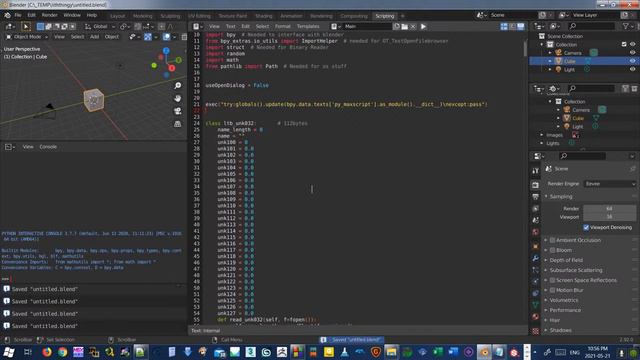This screenshot has height=360, width=640.
Task: Open the outliner filter funnel dropdown
Action: pyautogui.click(x=628, y=26)
